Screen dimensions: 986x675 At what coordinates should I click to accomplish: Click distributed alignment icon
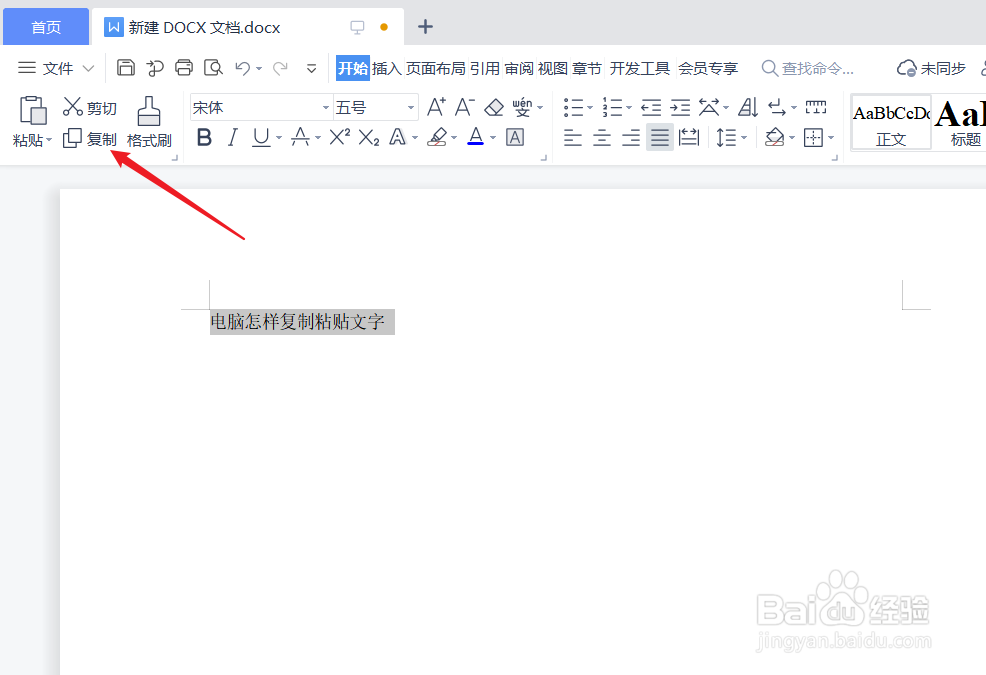689,137
